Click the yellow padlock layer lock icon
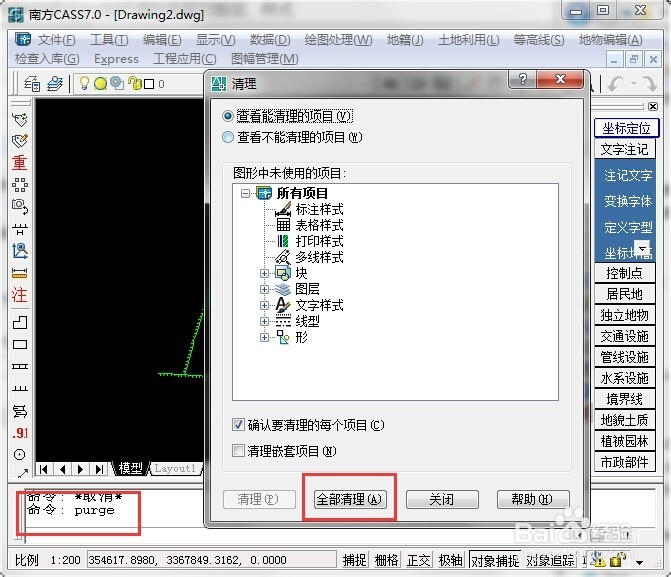Image resolution: width=671 pixels, height=577 pixels. pos(135,83)
